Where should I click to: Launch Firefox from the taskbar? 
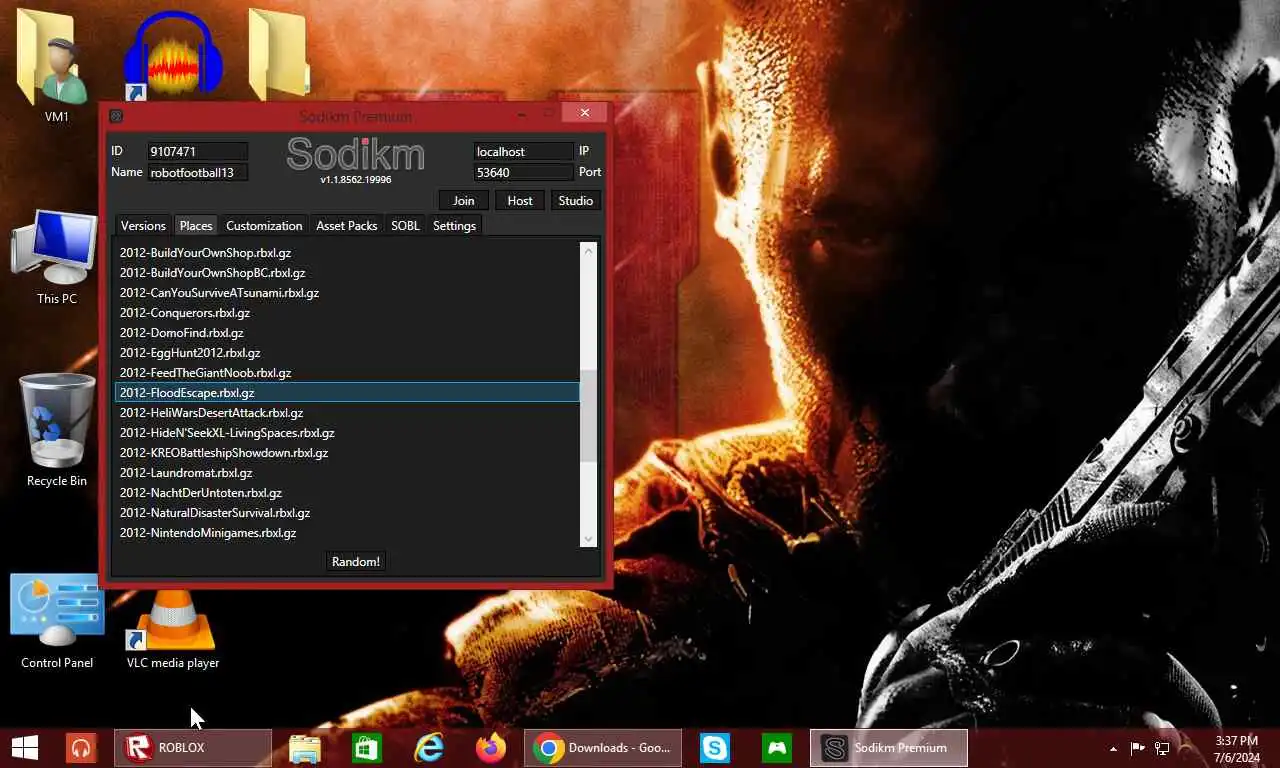pos(490,747)
